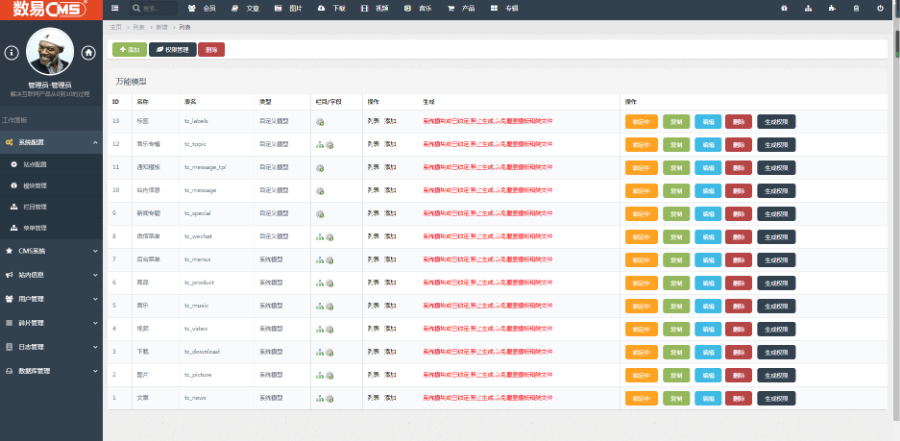
Task: Click the blue 编辑 edit button for tc_product
Action: (708, 283)
